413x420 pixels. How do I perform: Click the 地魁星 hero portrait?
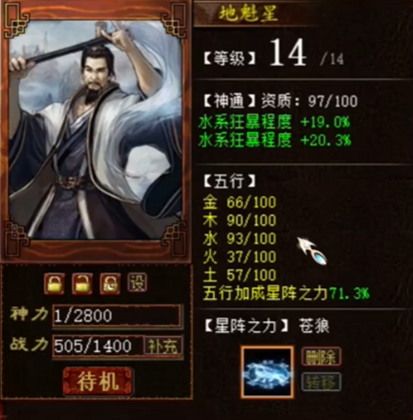pos(96,130)
